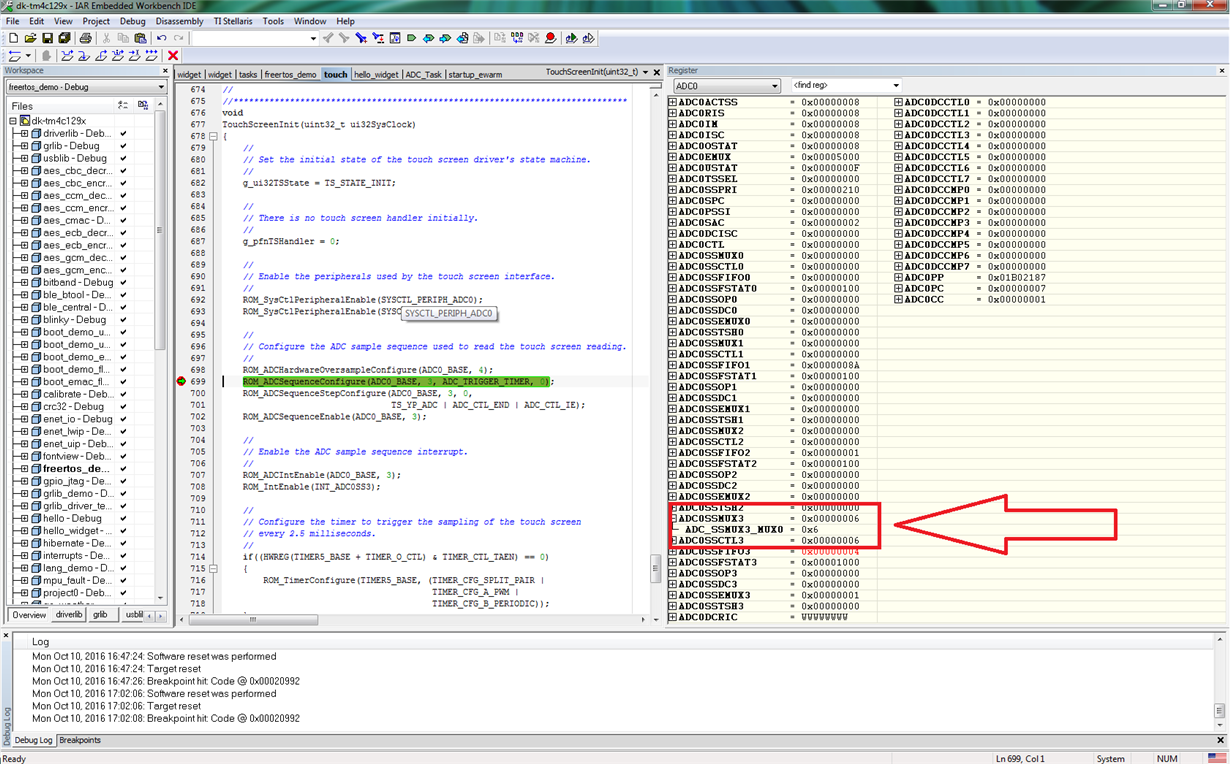Click the Toggle Breakpoint red dot icon

coord(550,38)
